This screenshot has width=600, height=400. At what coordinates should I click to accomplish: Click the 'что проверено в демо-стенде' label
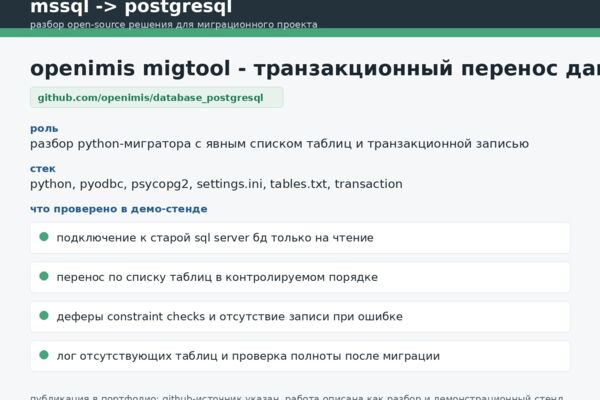pyautogui.click(x=119, y=209)
